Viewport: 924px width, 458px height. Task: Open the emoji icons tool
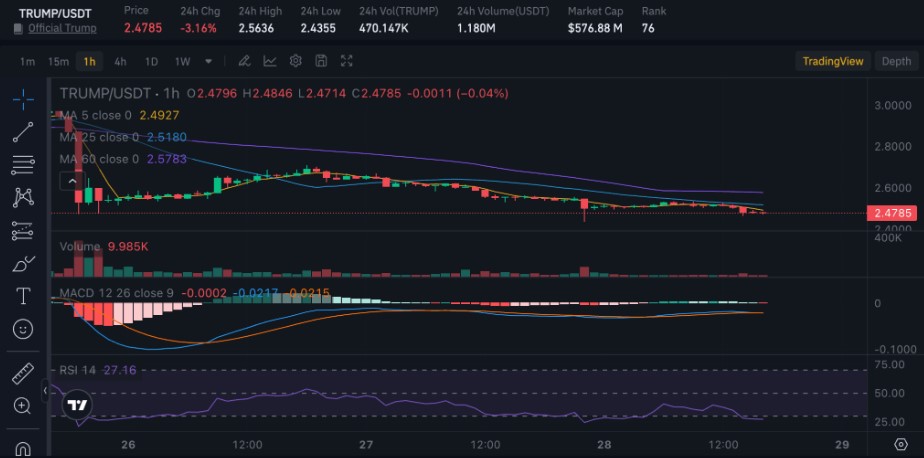(x=23, y=329)
